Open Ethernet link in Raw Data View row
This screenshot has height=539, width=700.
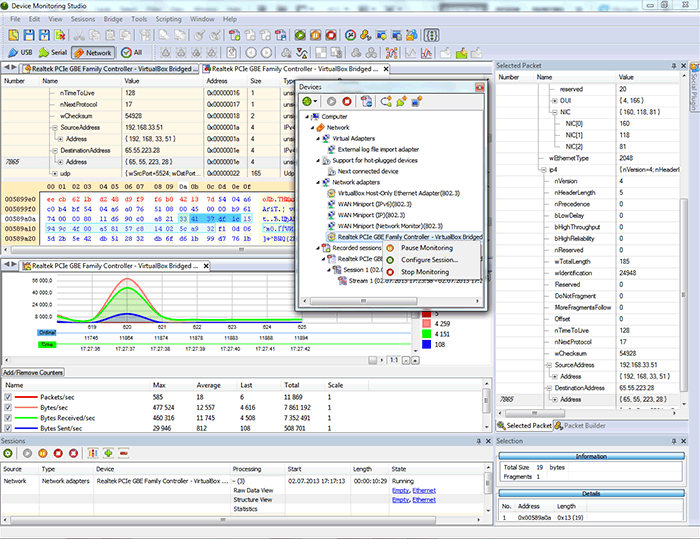pyautogui.click(x=424, y=490)
